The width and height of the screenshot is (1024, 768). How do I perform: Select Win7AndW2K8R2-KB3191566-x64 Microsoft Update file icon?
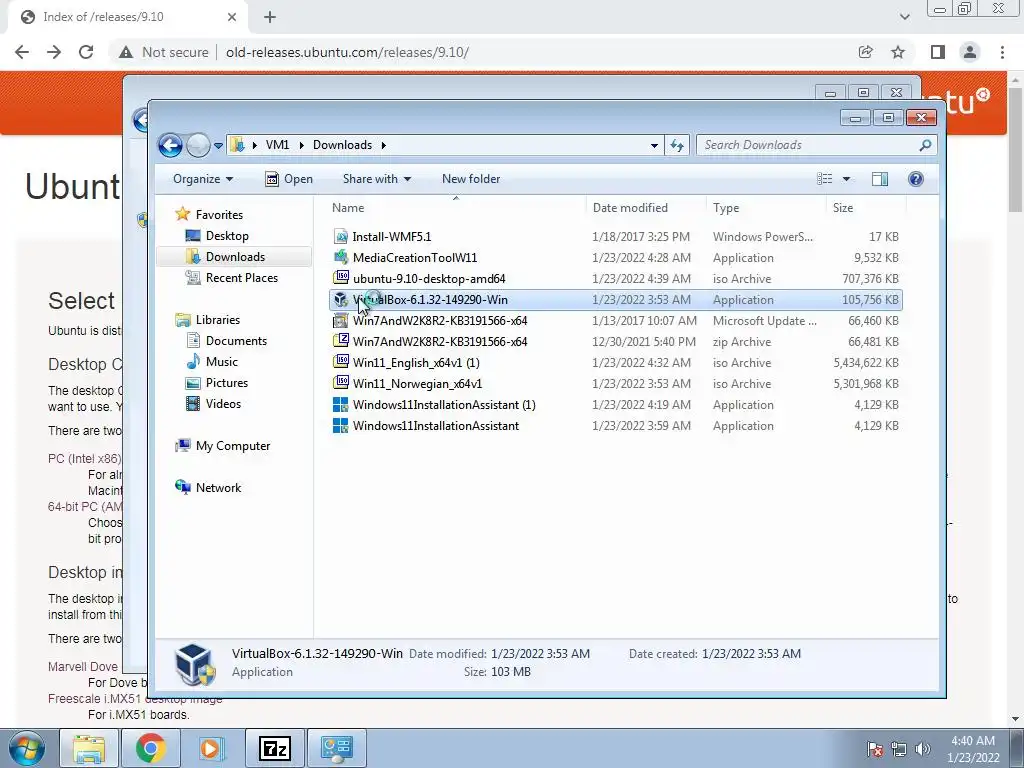340,321
